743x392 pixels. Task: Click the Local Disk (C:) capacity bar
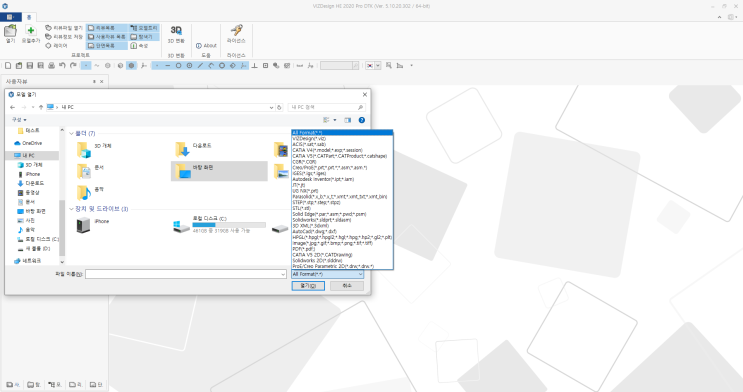click(x=229, y=225)
